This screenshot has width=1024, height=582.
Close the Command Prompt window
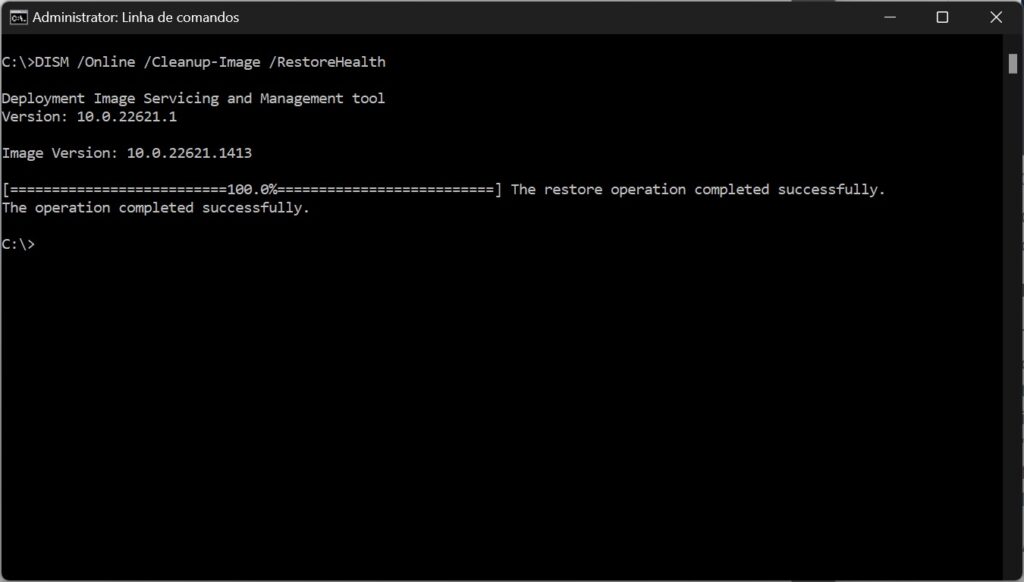995,17
